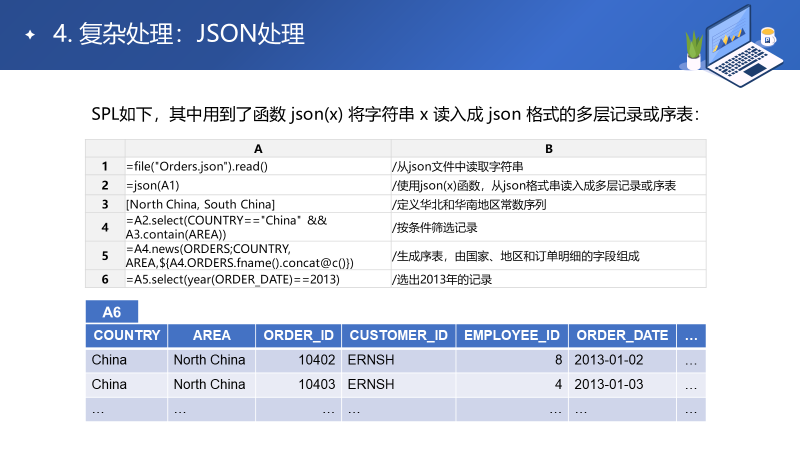Image resolution: width=800 pixels, height=450 pixels.
Task: Select the intro sentence starting 'SPL如下'
Action: [x=395, y=114]
